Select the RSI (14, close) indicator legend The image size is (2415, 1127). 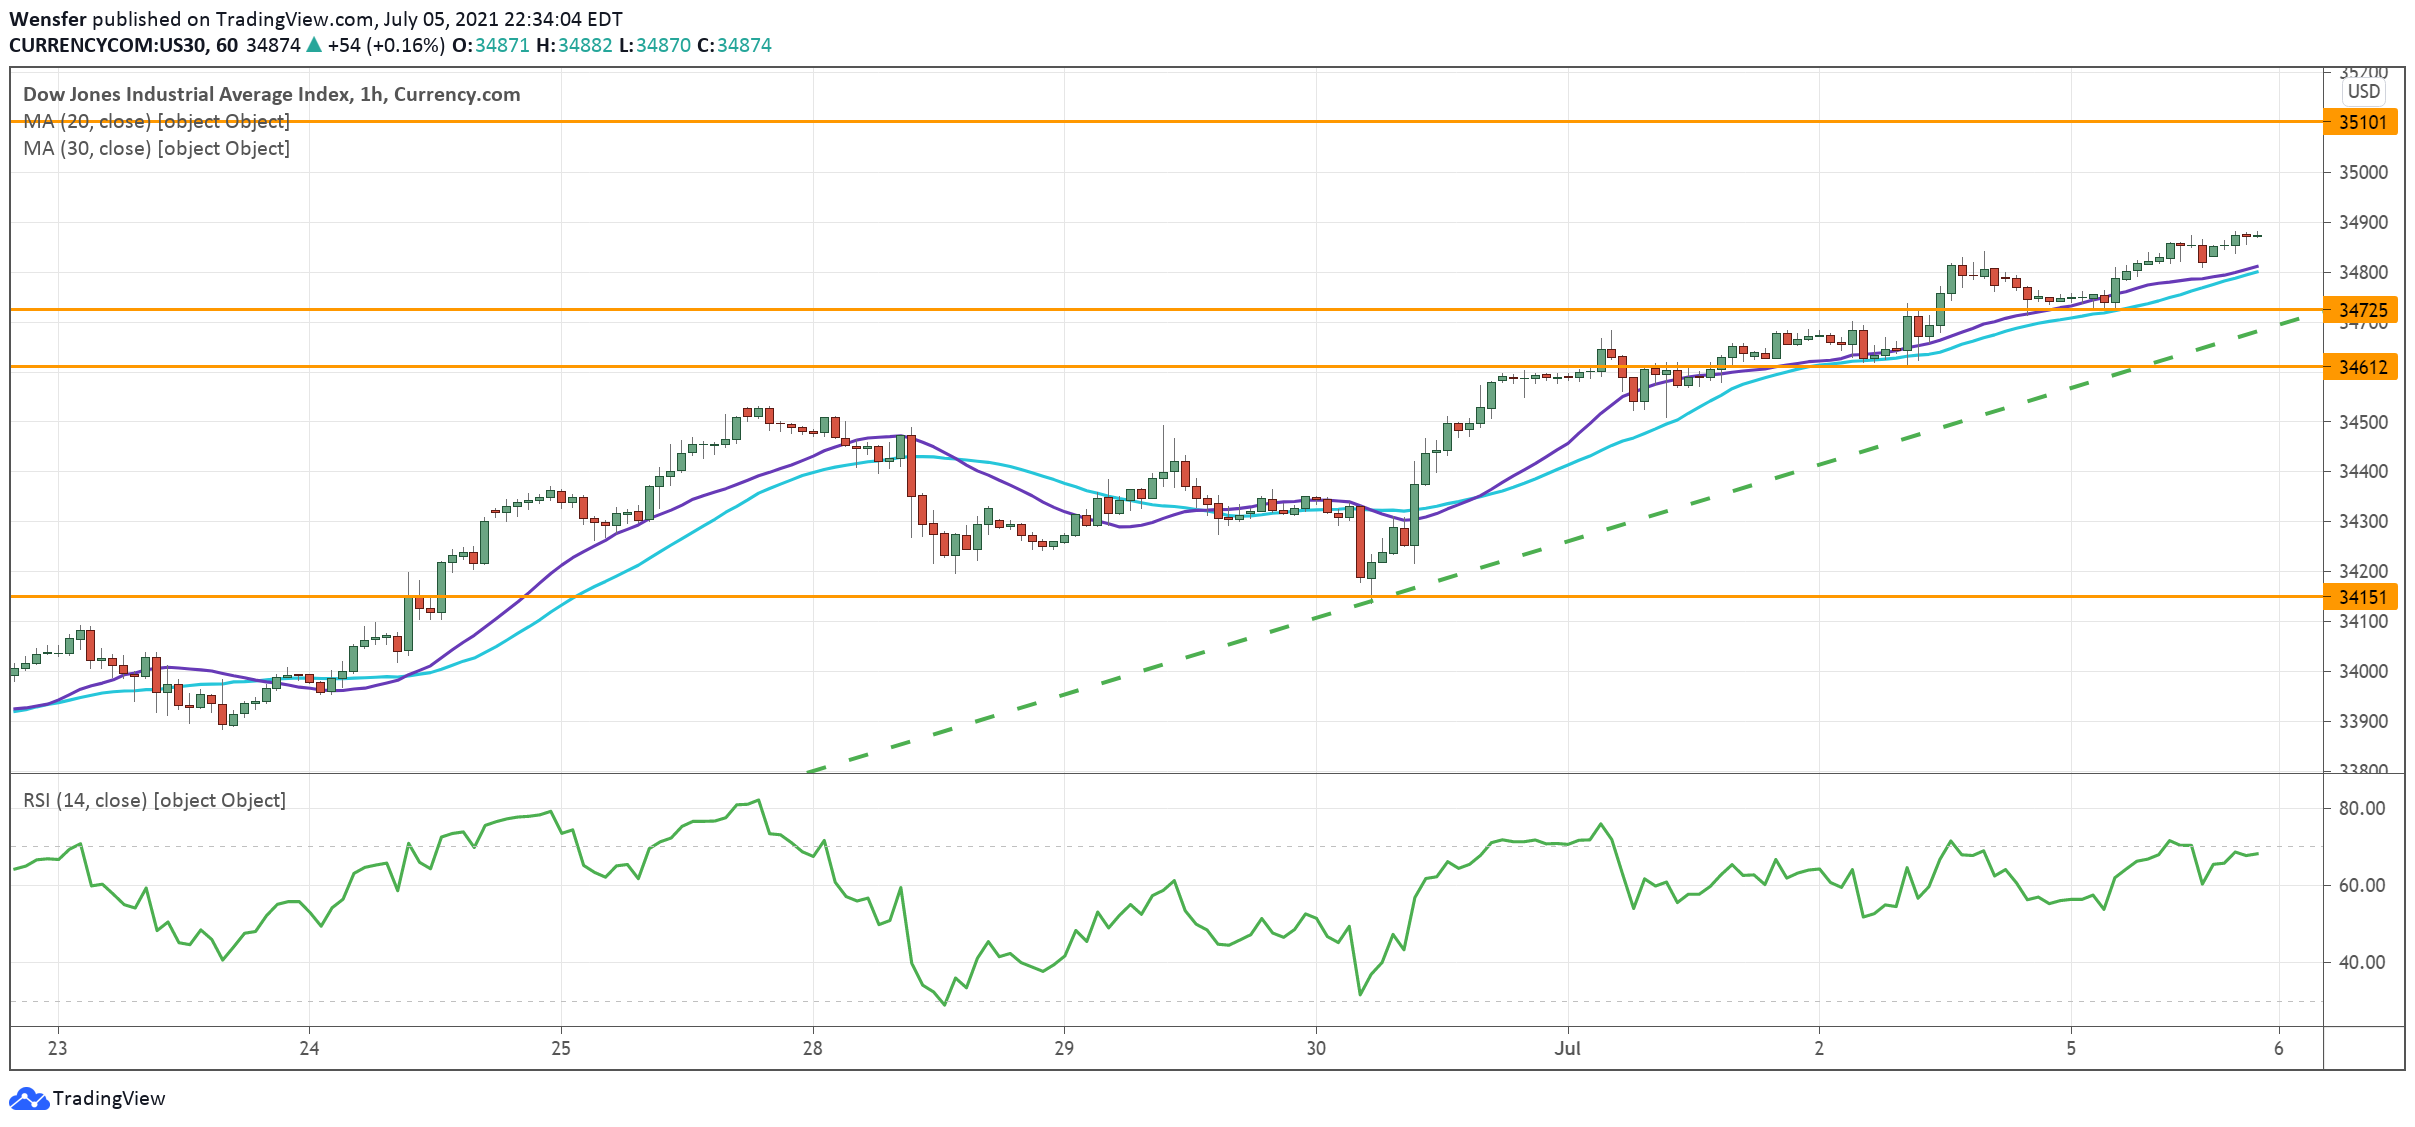[x=154, y=800]
